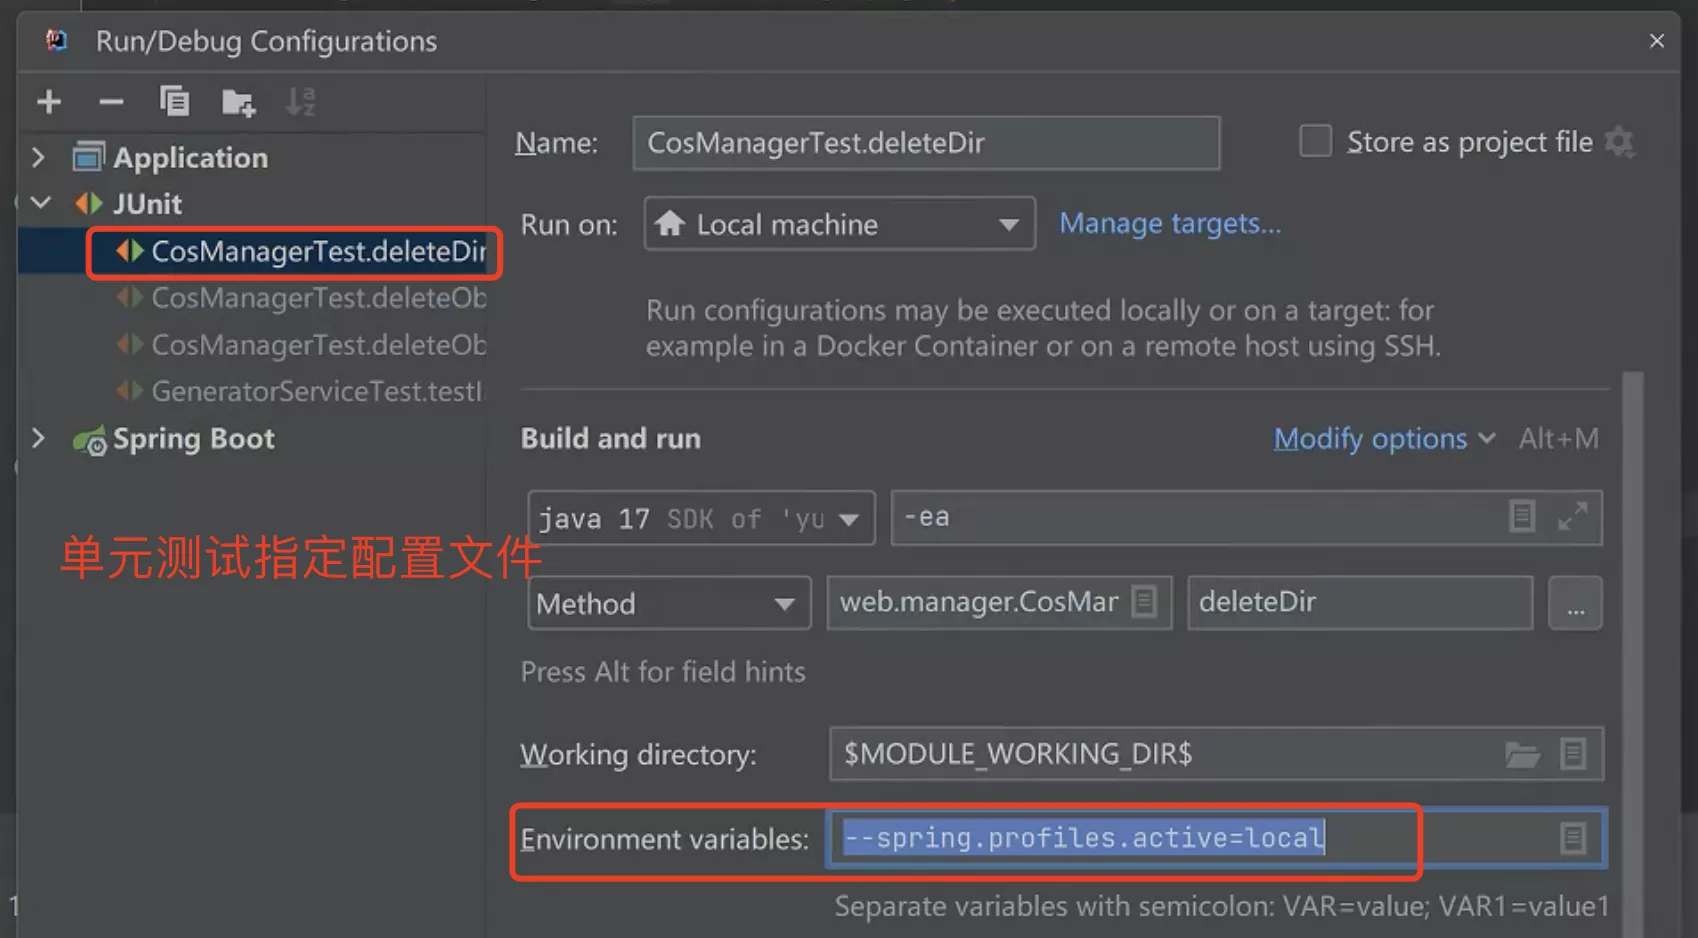This screenshot has width=1698, height=938.
Task: Edit environment variables list icon
Action: 1573,838
